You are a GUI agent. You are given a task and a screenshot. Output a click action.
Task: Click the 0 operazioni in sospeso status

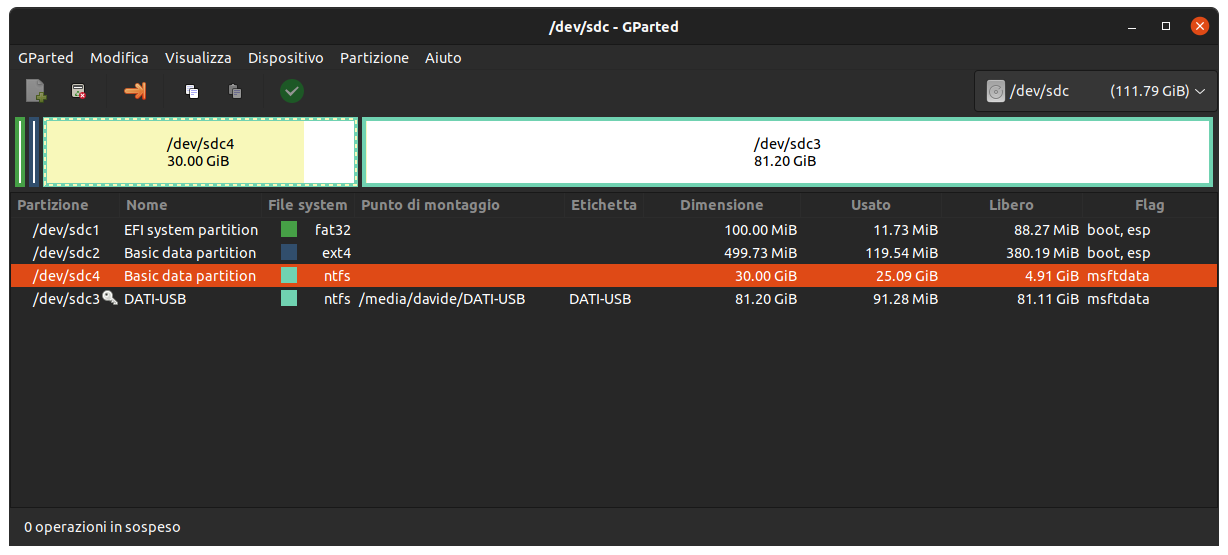(102, 526)
